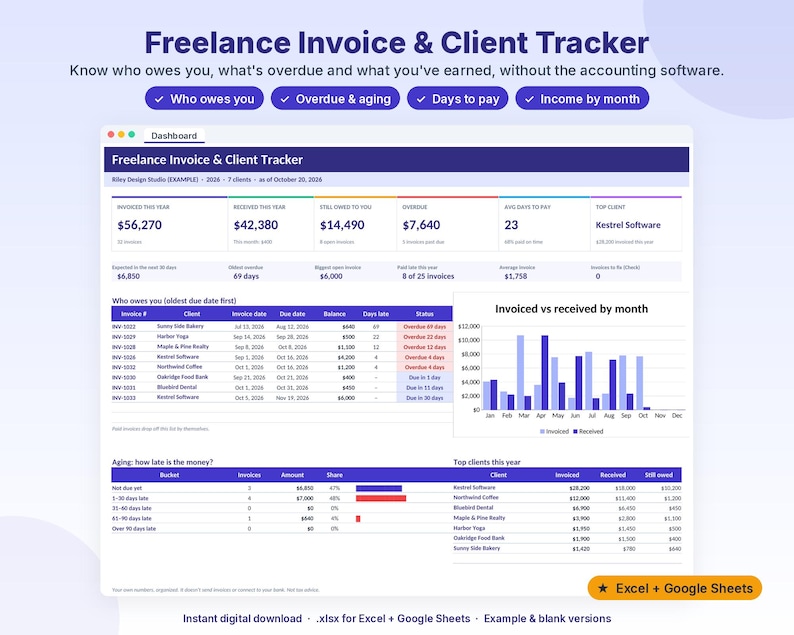This screenshot has height=635, width=794.
Task: Click the 'Due in 30 days' status cell
Action: [424, 398]
